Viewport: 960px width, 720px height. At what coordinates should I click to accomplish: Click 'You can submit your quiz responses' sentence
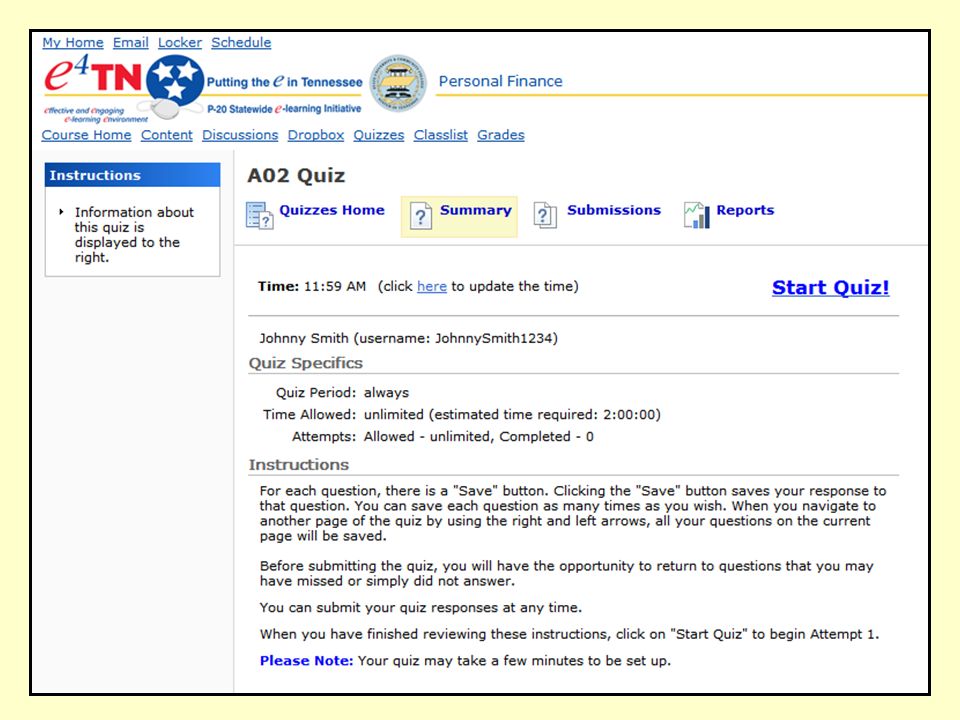pyautogui.click(x=421, y=607)
